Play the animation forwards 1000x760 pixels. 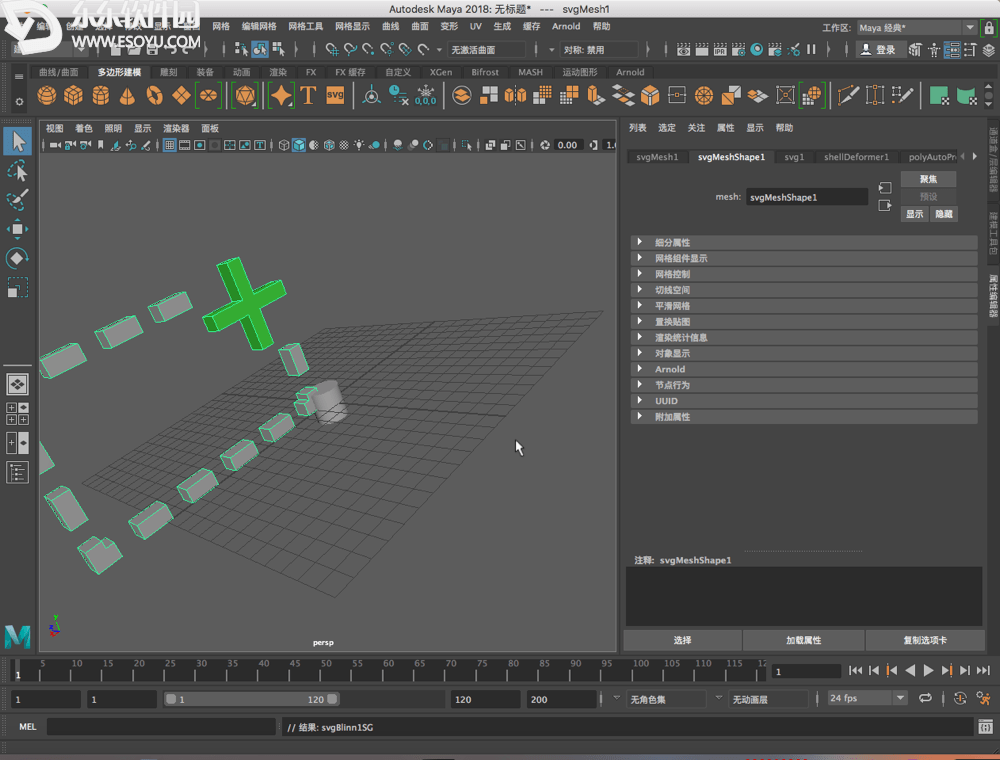click(x=928, y=670)
